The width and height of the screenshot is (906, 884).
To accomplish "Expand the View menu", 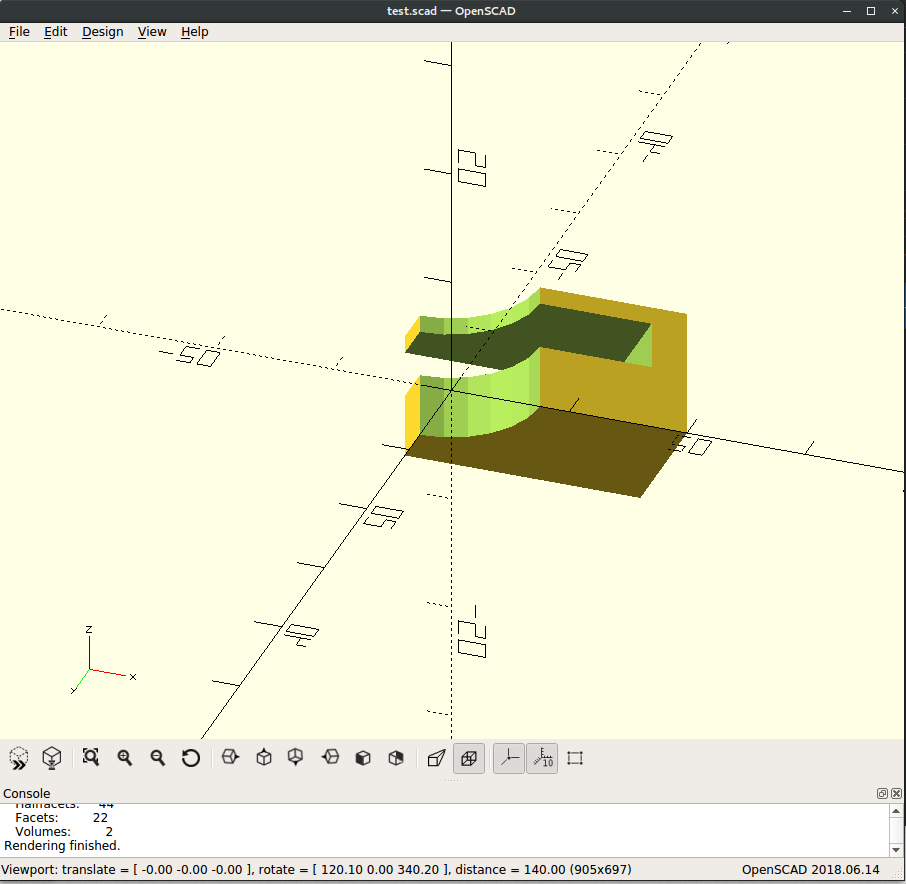I will tap(152, 31).
